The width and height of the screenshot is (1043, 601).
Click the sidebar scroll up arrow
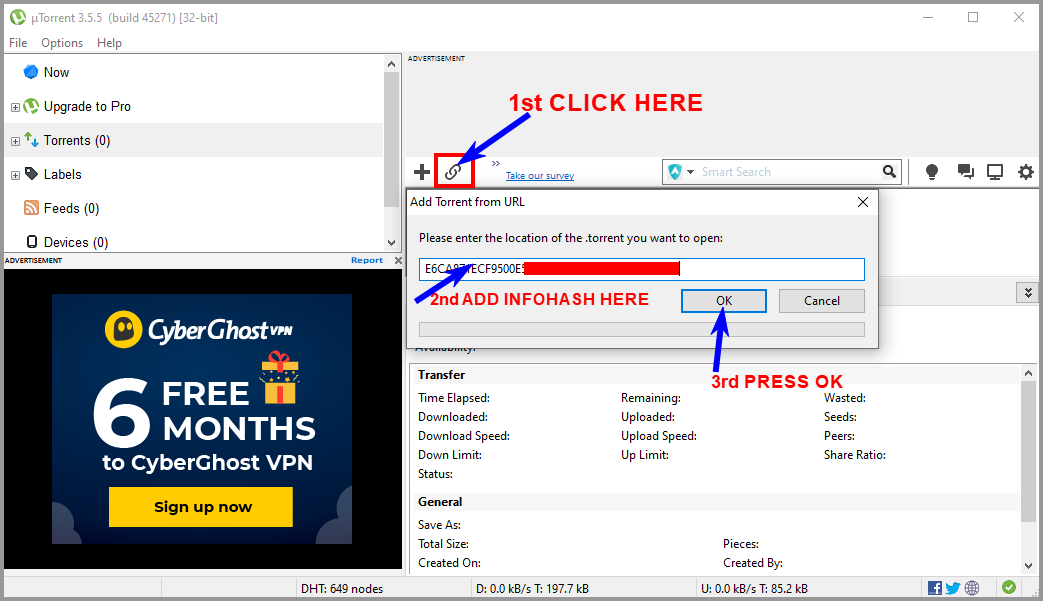pos(391,64)
